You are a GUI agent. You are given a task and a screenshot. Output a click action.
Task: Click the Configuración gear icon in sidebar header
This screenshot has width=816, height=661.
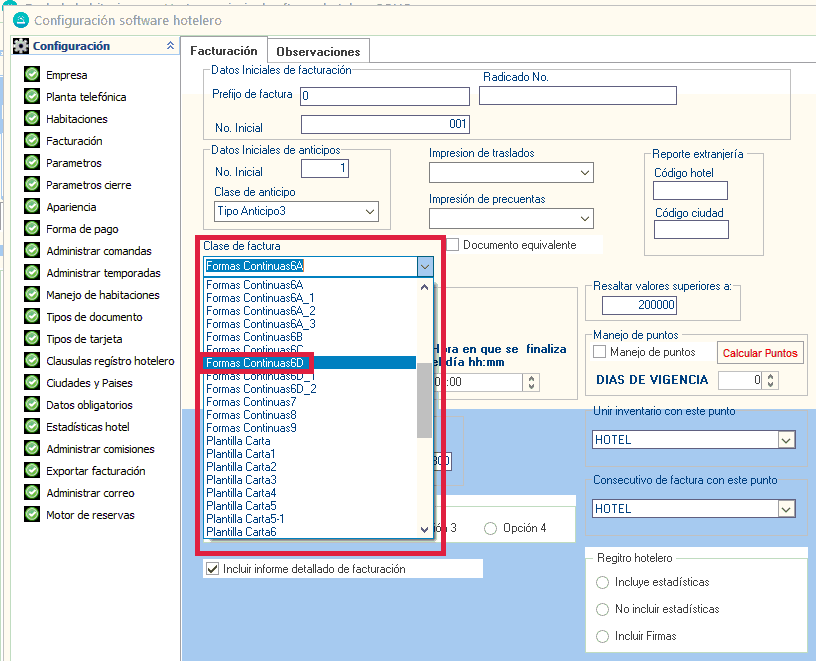[21, 46]
